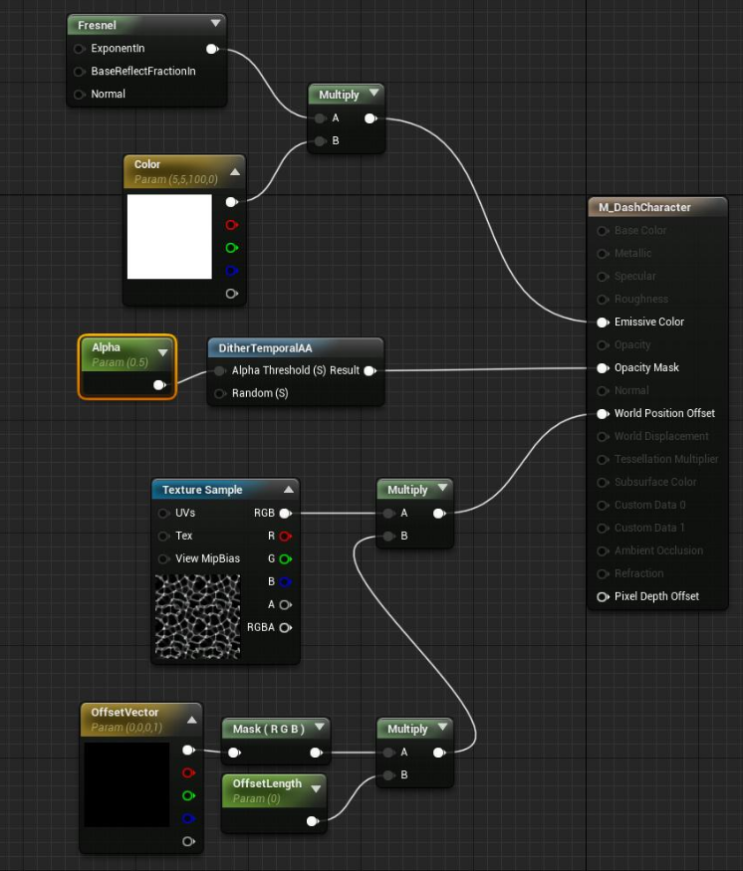This screenshot has height=871, width=743.
Task: Click the Pixel Depth Offset input pin
Action: (x=602, y=597)
